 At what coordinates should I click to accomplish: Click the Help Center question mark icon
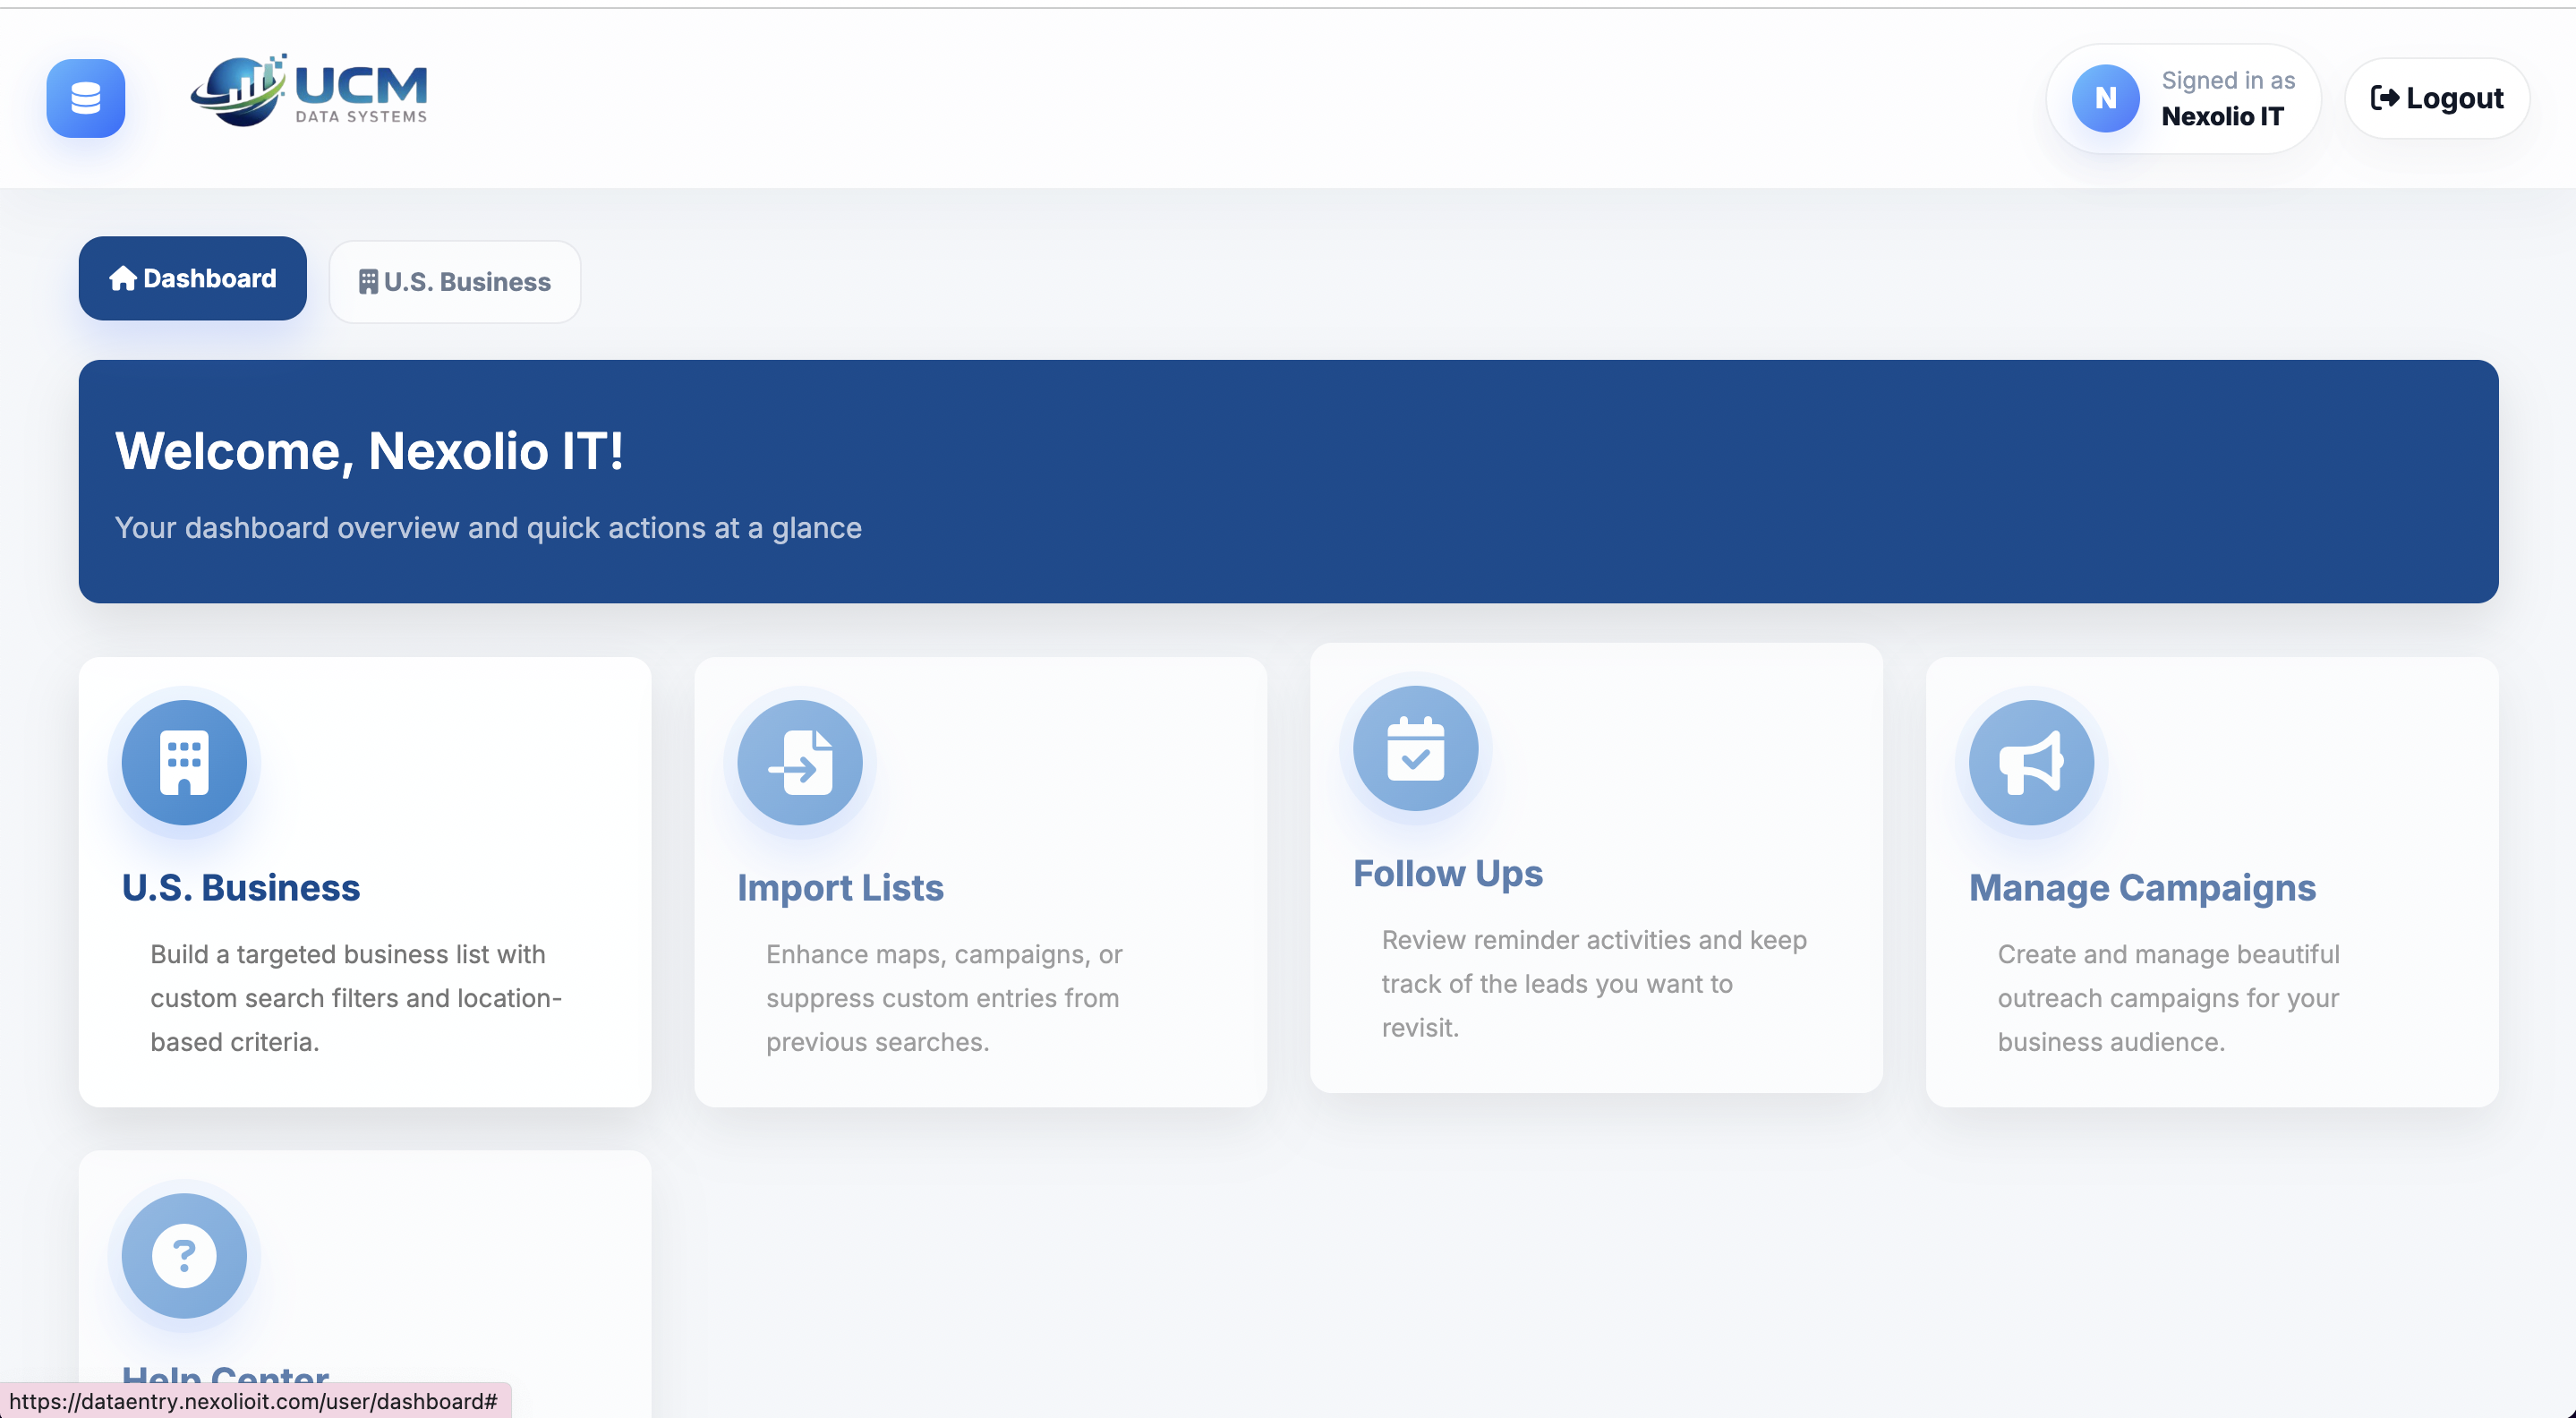click(x=184, y=1255)
